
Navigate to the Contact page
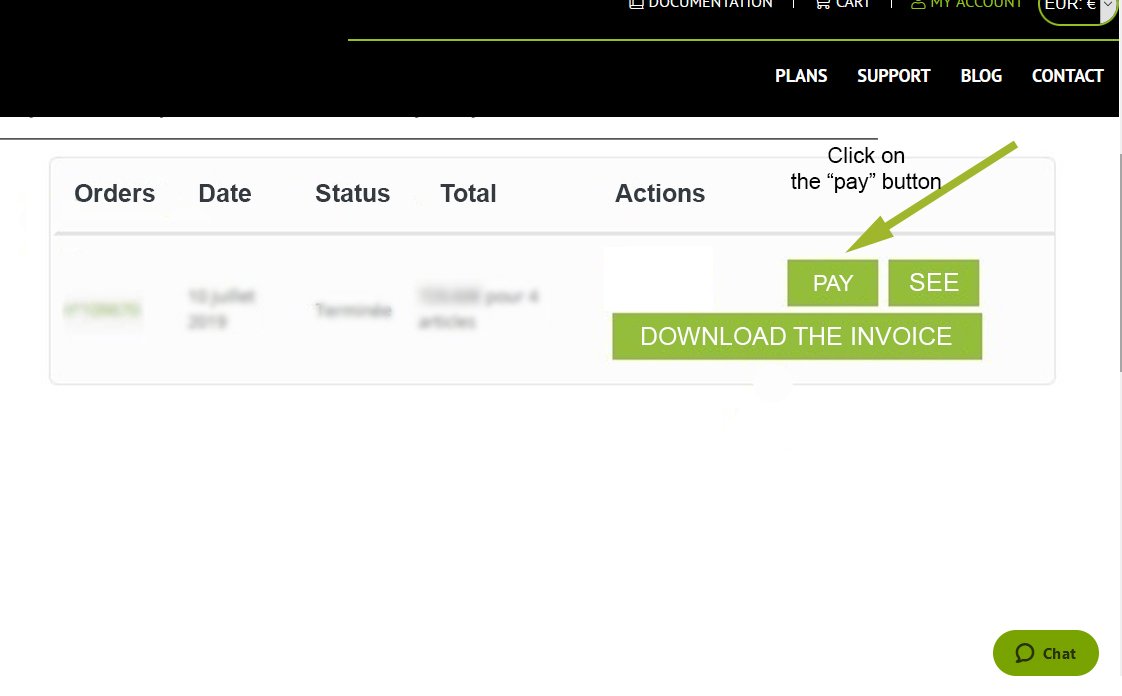pos(1067,76)
